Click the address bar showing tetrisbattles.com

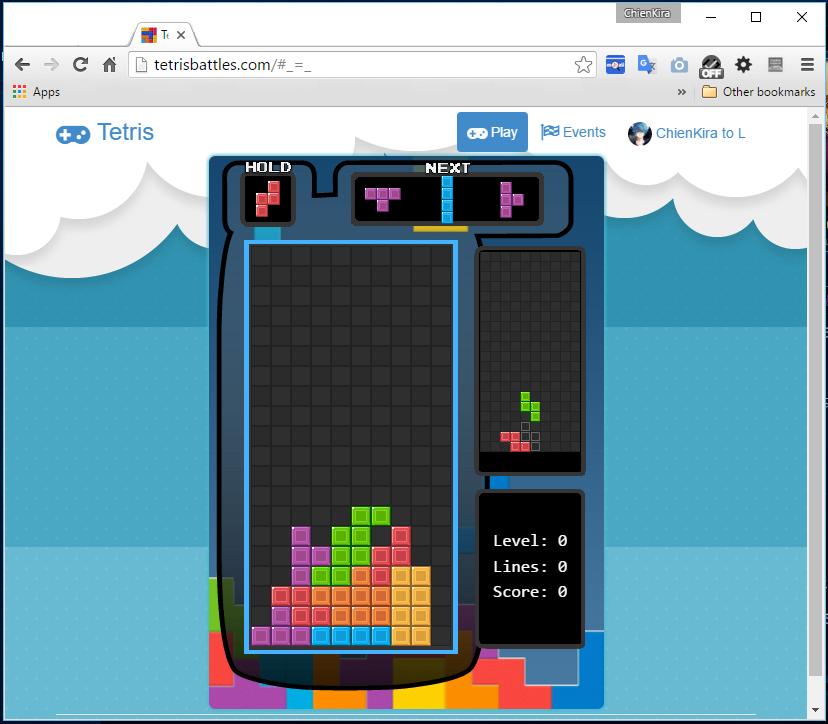point(362,64)
